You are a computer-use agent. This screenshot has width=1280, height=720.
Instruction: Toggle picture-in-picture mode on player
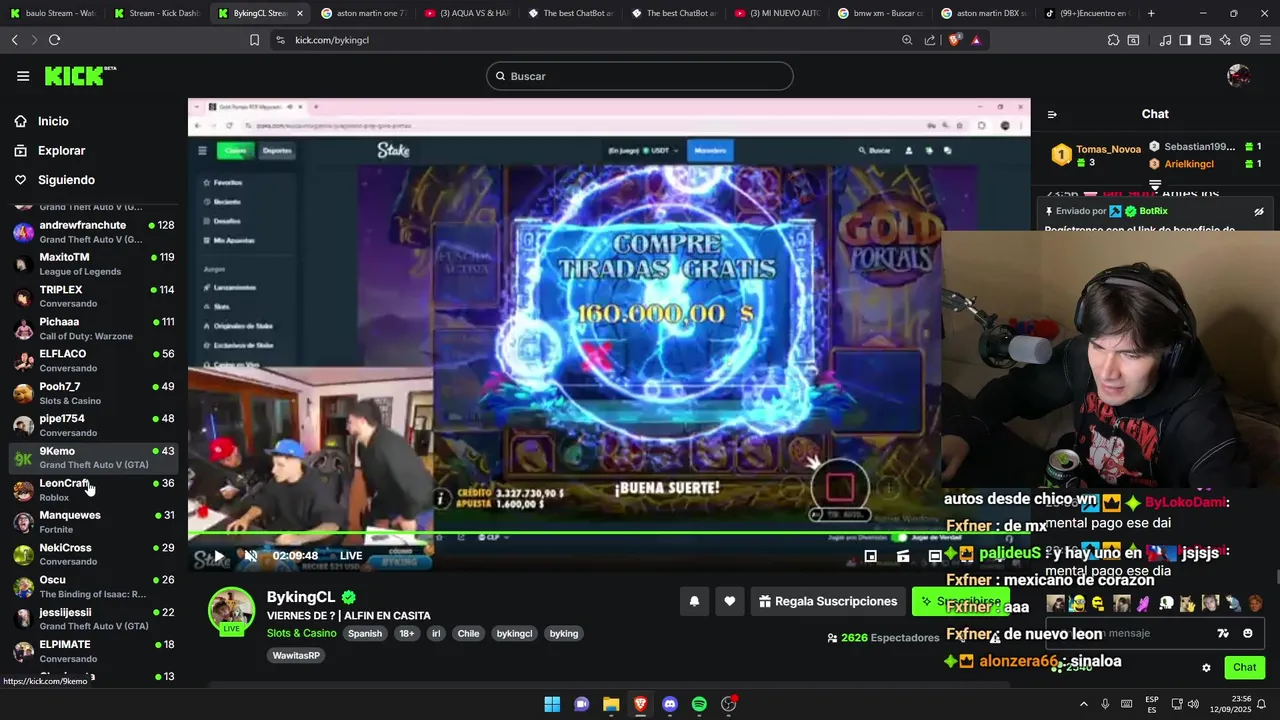click(871, 556)
